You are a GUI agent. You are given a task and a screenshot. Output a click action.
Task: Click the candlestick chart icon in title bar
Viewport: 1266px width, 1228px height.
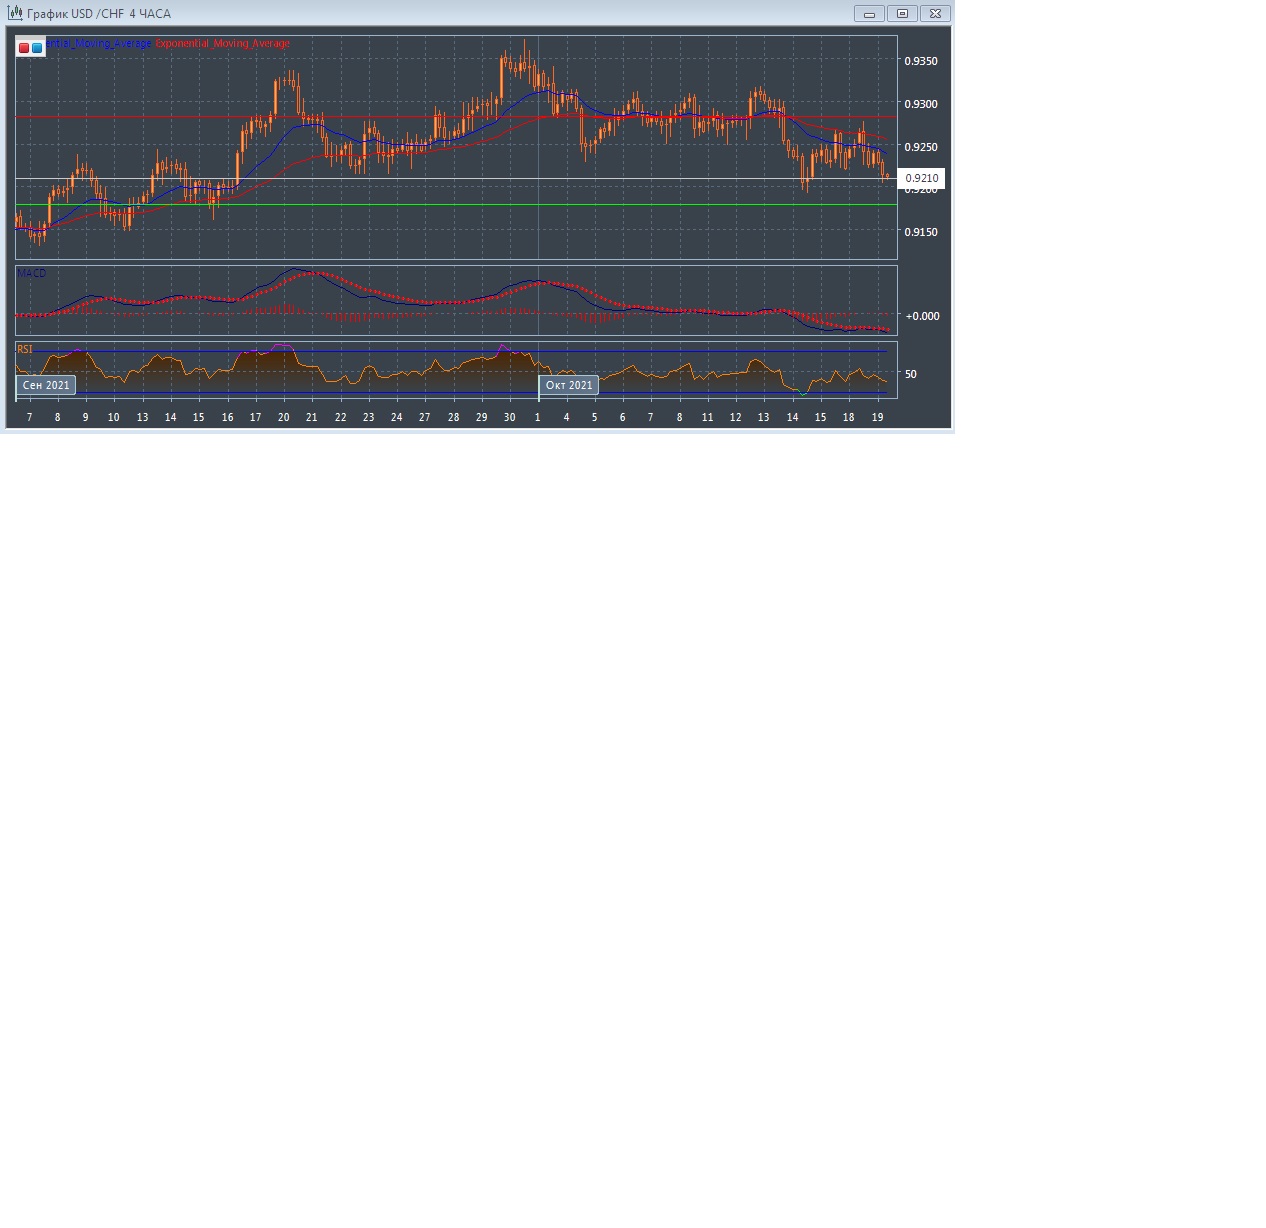tap(15, 13)
